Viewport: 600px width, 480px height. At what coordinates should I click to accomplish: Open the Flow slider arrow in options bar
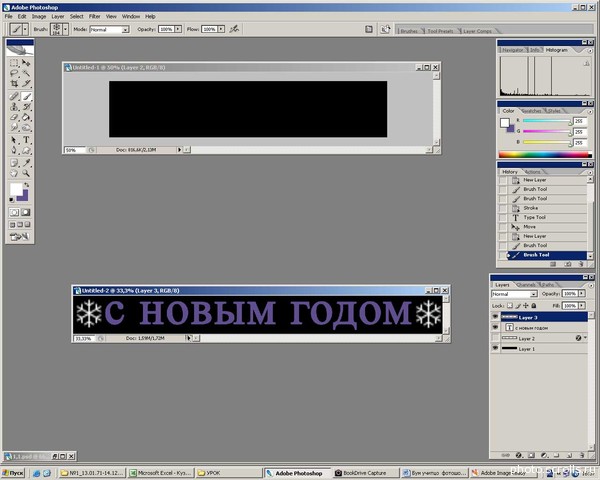tap(221, 29)
